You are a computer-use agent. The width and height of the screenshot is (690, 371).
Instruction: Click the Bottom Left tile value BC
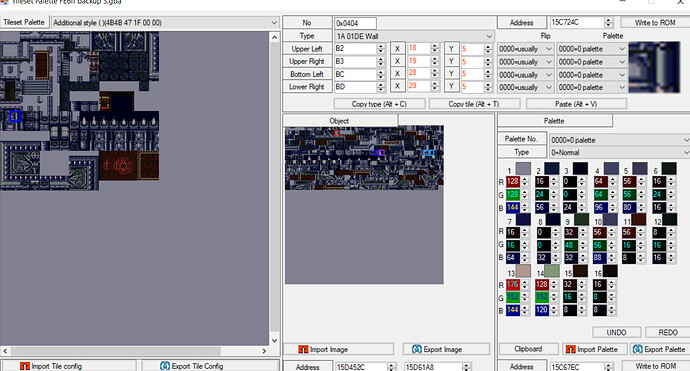click(x=356, y=74)
